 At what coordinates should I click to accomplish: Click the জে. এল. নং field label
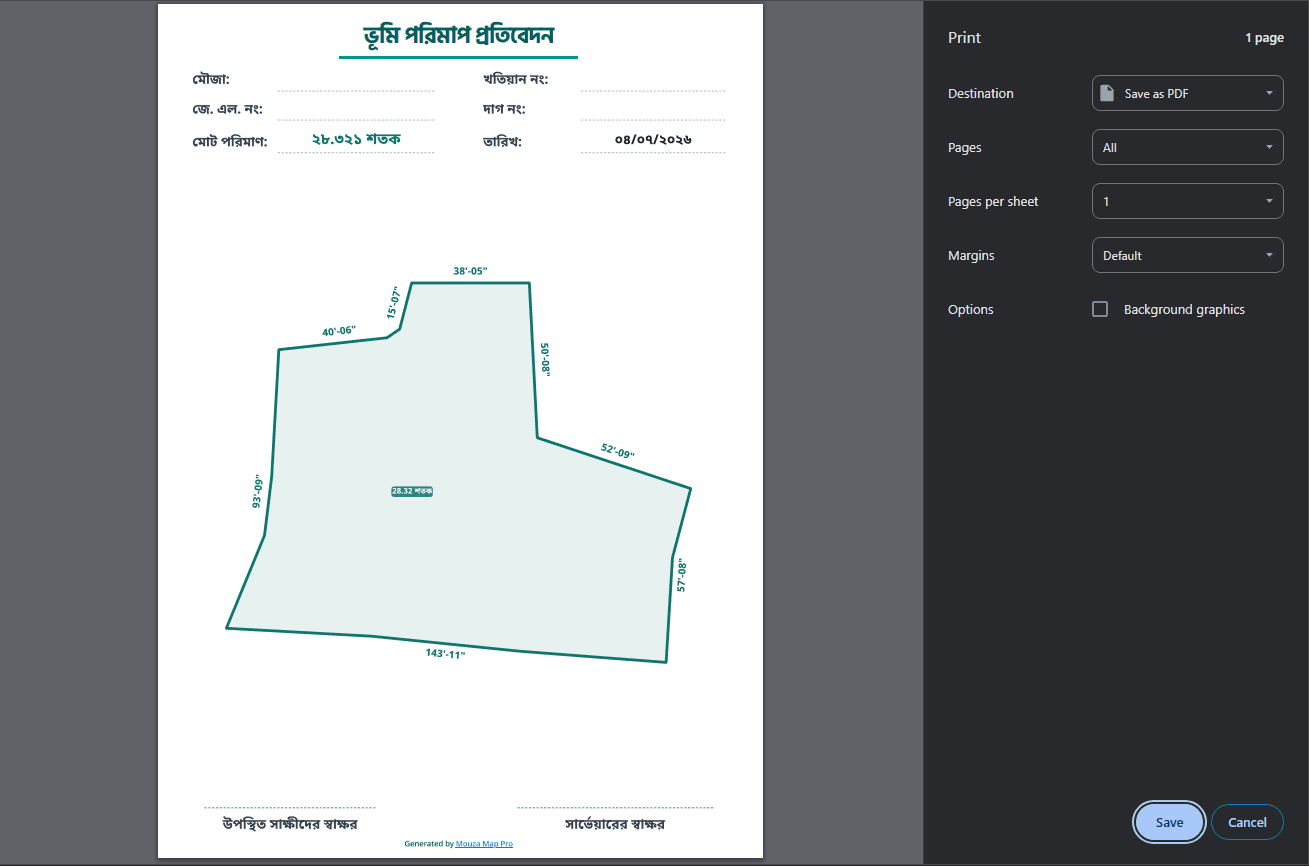(x=227, y=109)
